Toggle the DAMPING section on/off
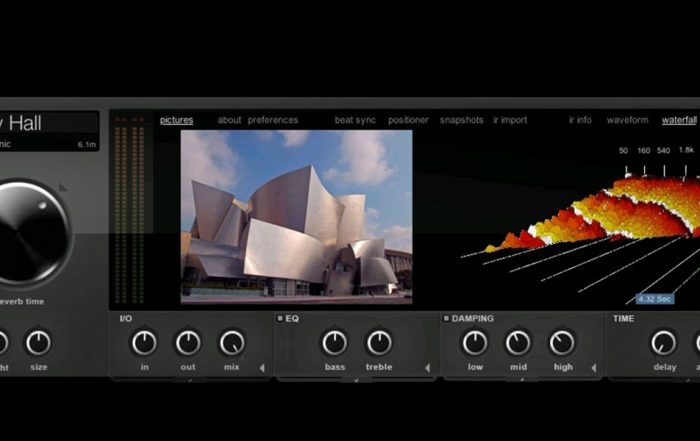The height and width of the screenshot is (441, 700). point(446,318)
